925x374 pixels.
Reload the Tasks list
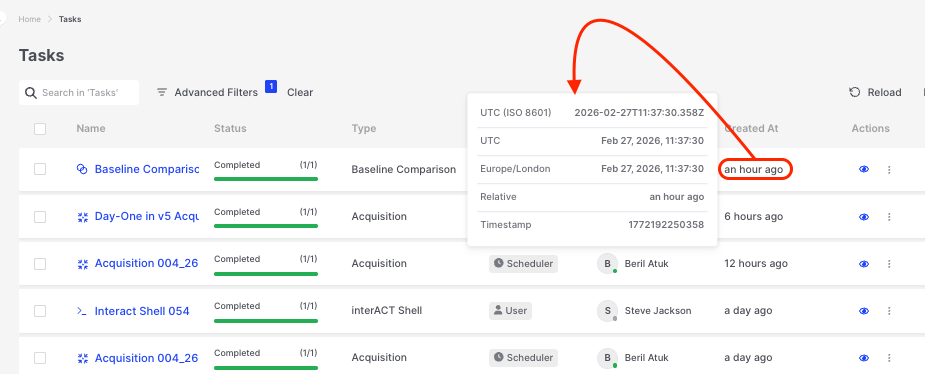[875, 93]
